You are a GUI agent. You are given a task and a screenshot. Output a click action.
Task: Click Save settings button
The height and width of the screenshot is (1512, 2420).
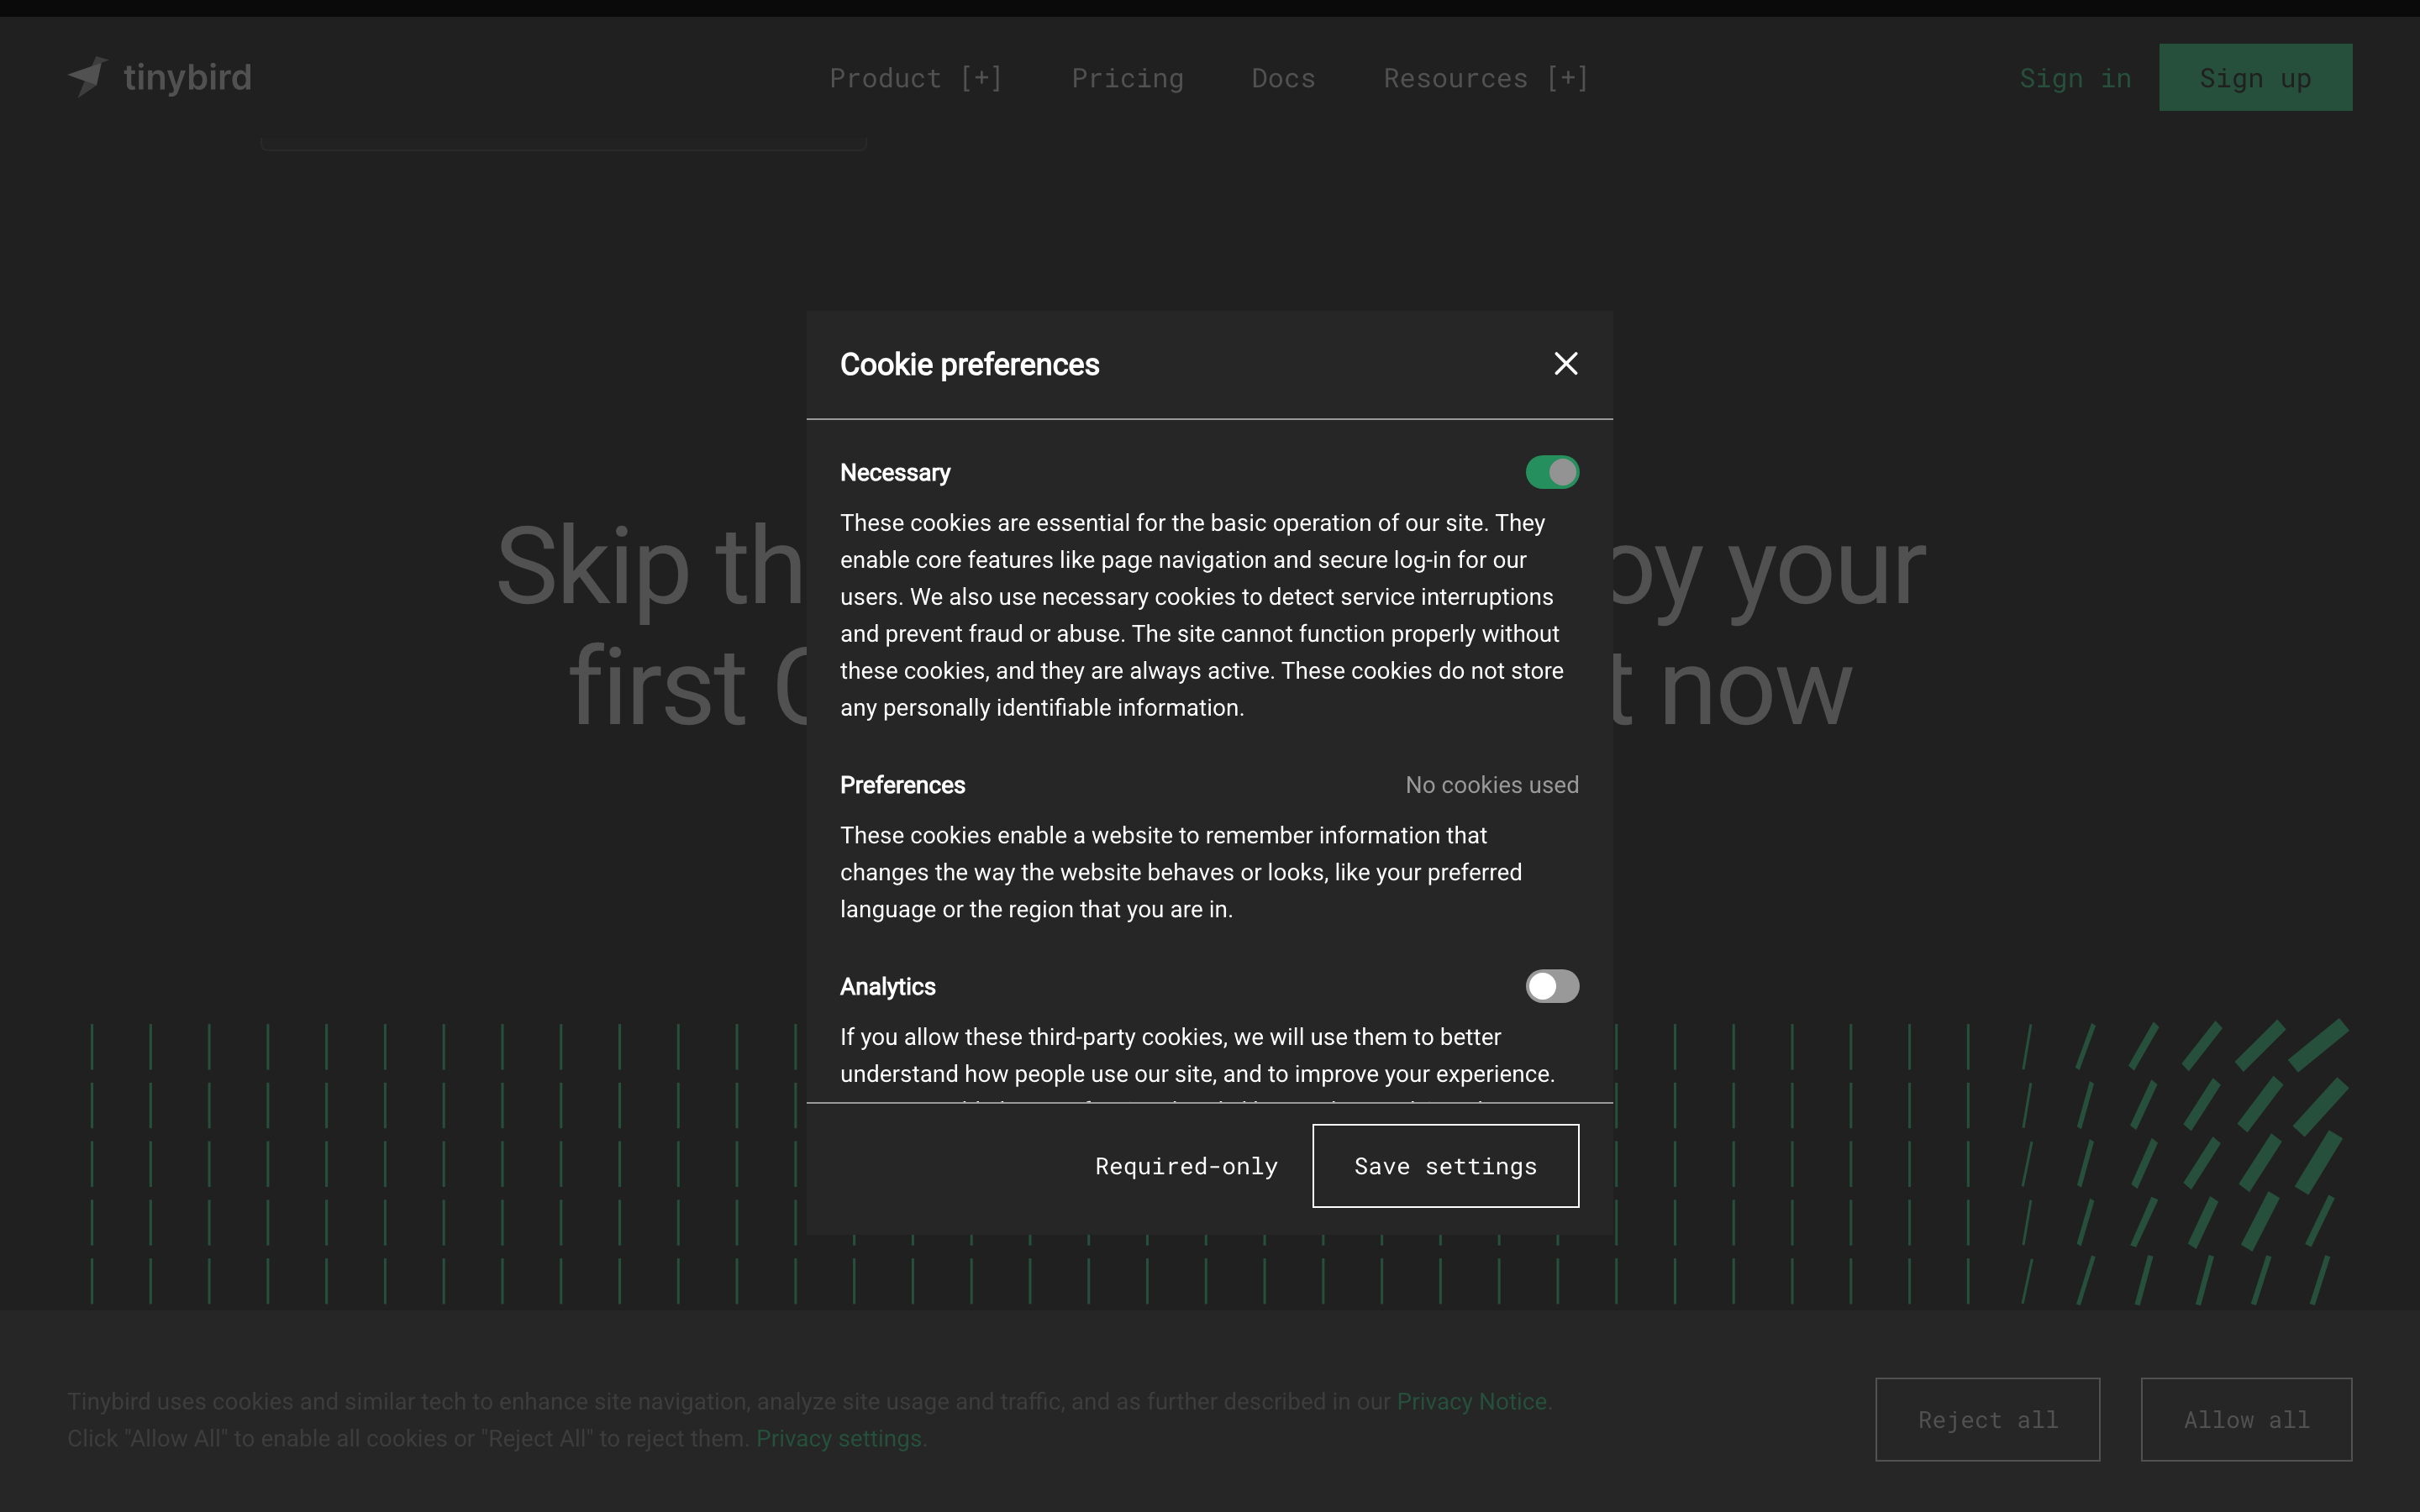point(1445,1166)
